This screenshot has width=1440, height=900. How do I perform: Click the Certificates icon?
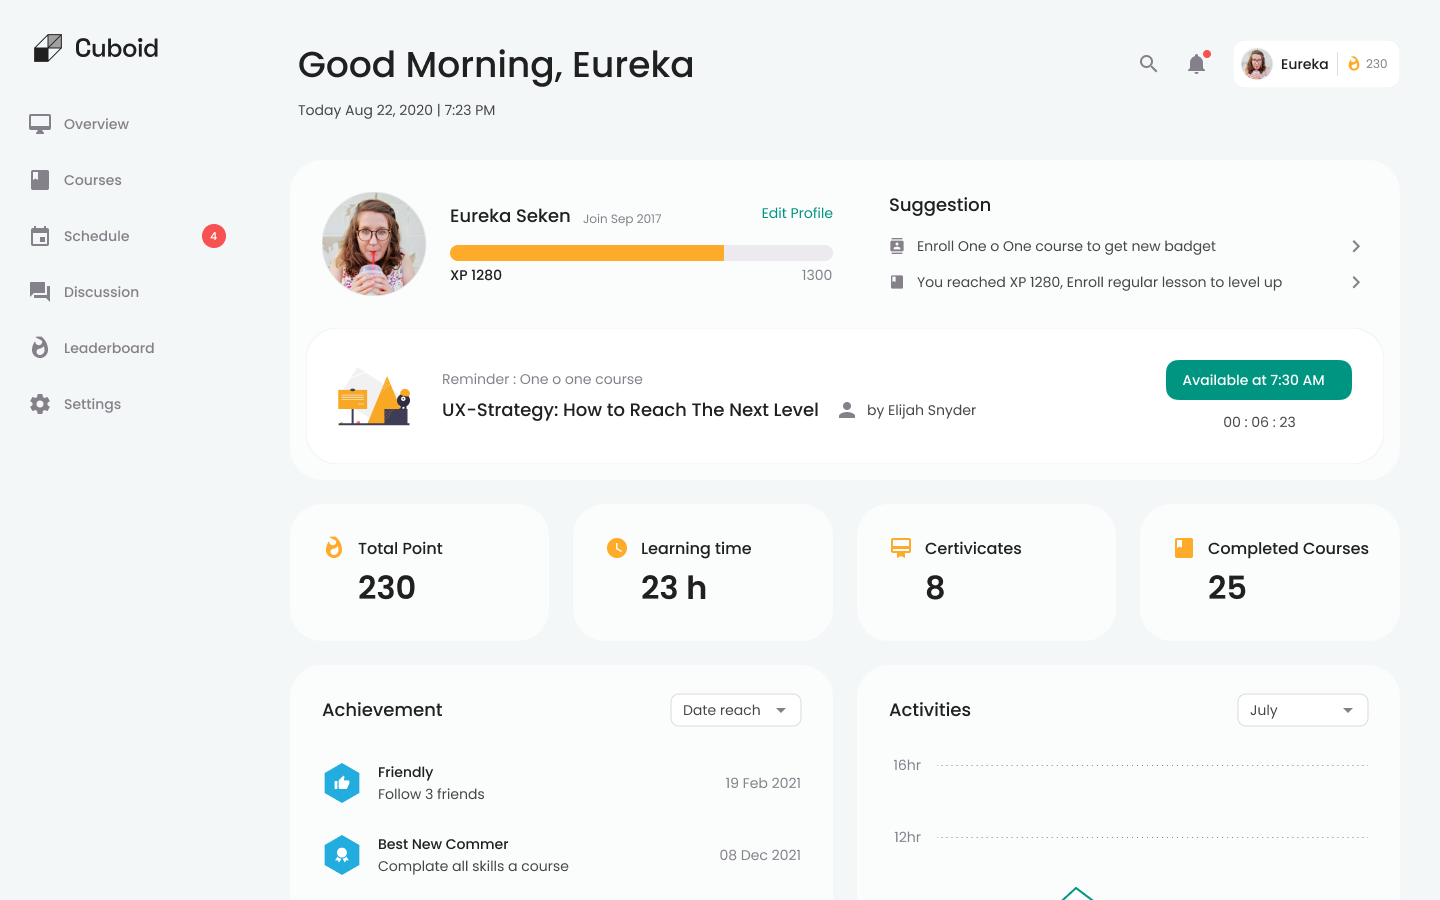point(900,548)
